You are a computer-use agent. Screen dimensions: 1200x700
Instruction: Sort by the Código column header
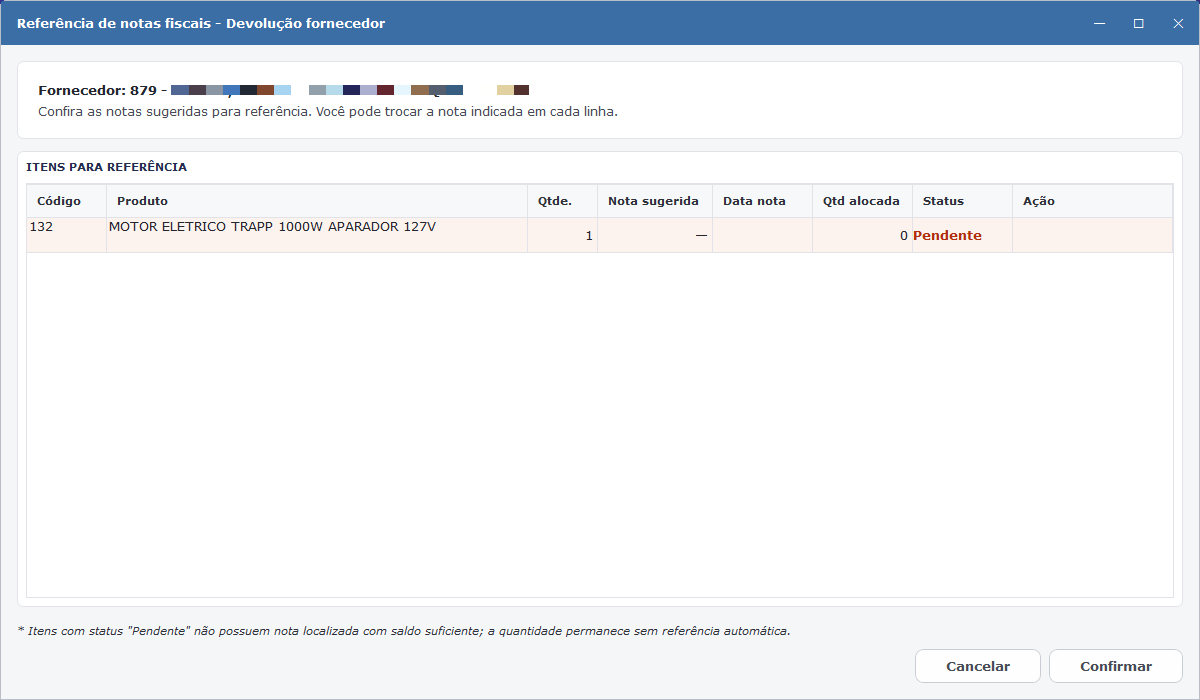pos(66,201)
